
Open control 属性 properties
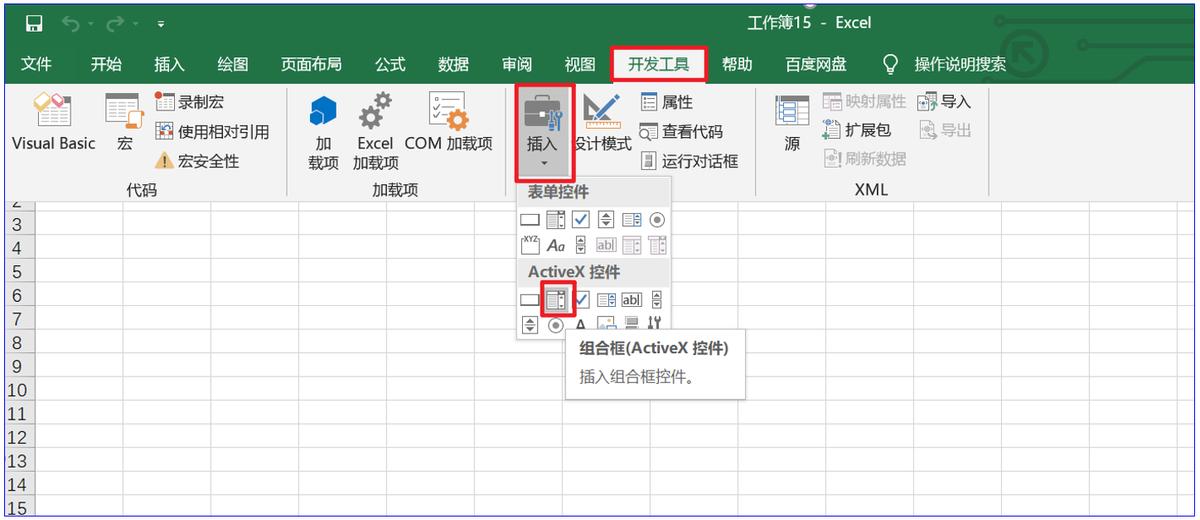(x=666, y=102)
